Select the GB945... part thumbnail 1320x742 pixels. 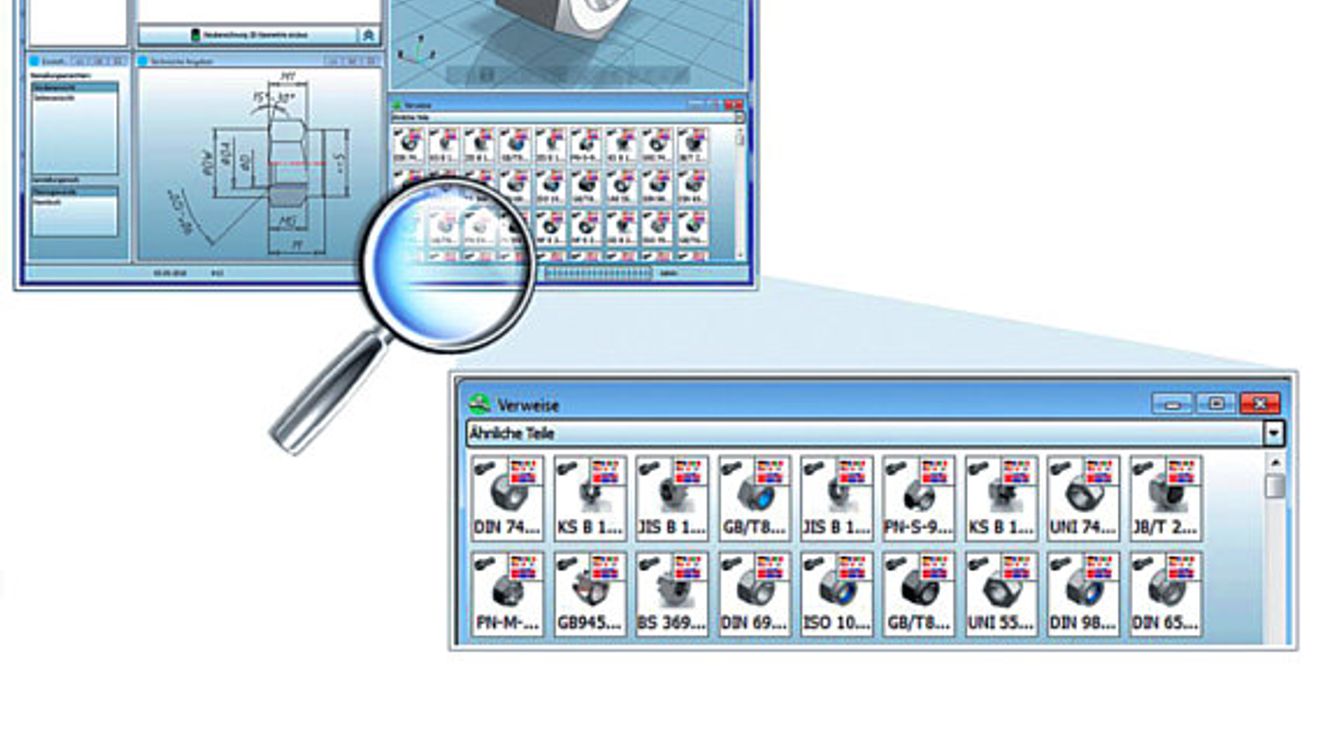click(x=590, y=594)
